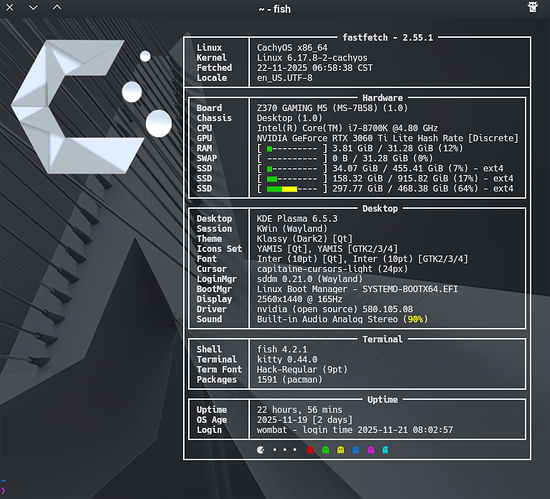Click the Pac-Man icon in color row
The height and width of the screenshot is (499, 550).
(261, 450)
